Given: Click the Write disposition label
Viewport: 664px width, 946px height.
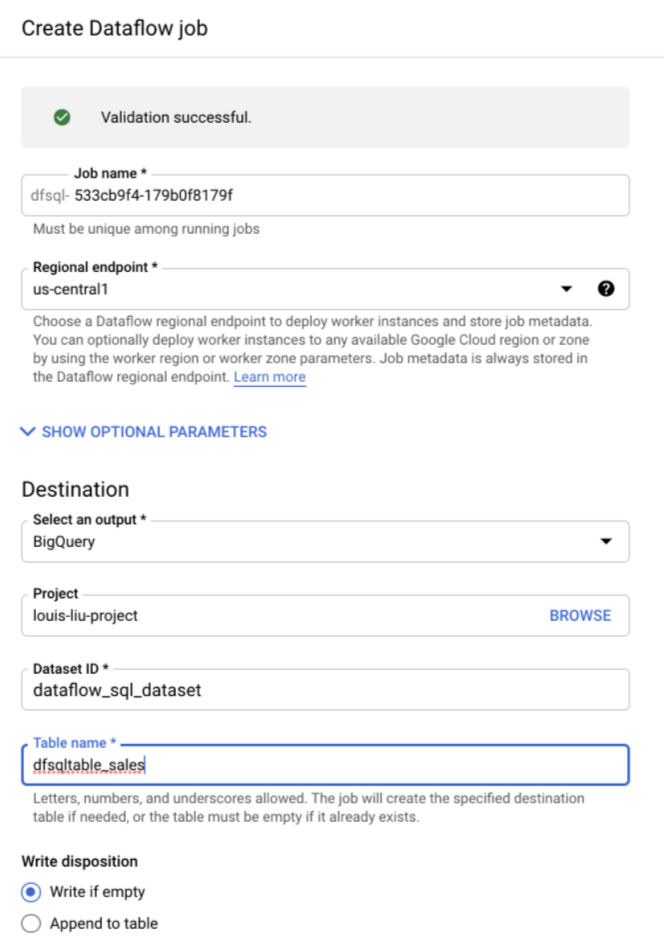Looking at the screenshot, I should 79,861.
